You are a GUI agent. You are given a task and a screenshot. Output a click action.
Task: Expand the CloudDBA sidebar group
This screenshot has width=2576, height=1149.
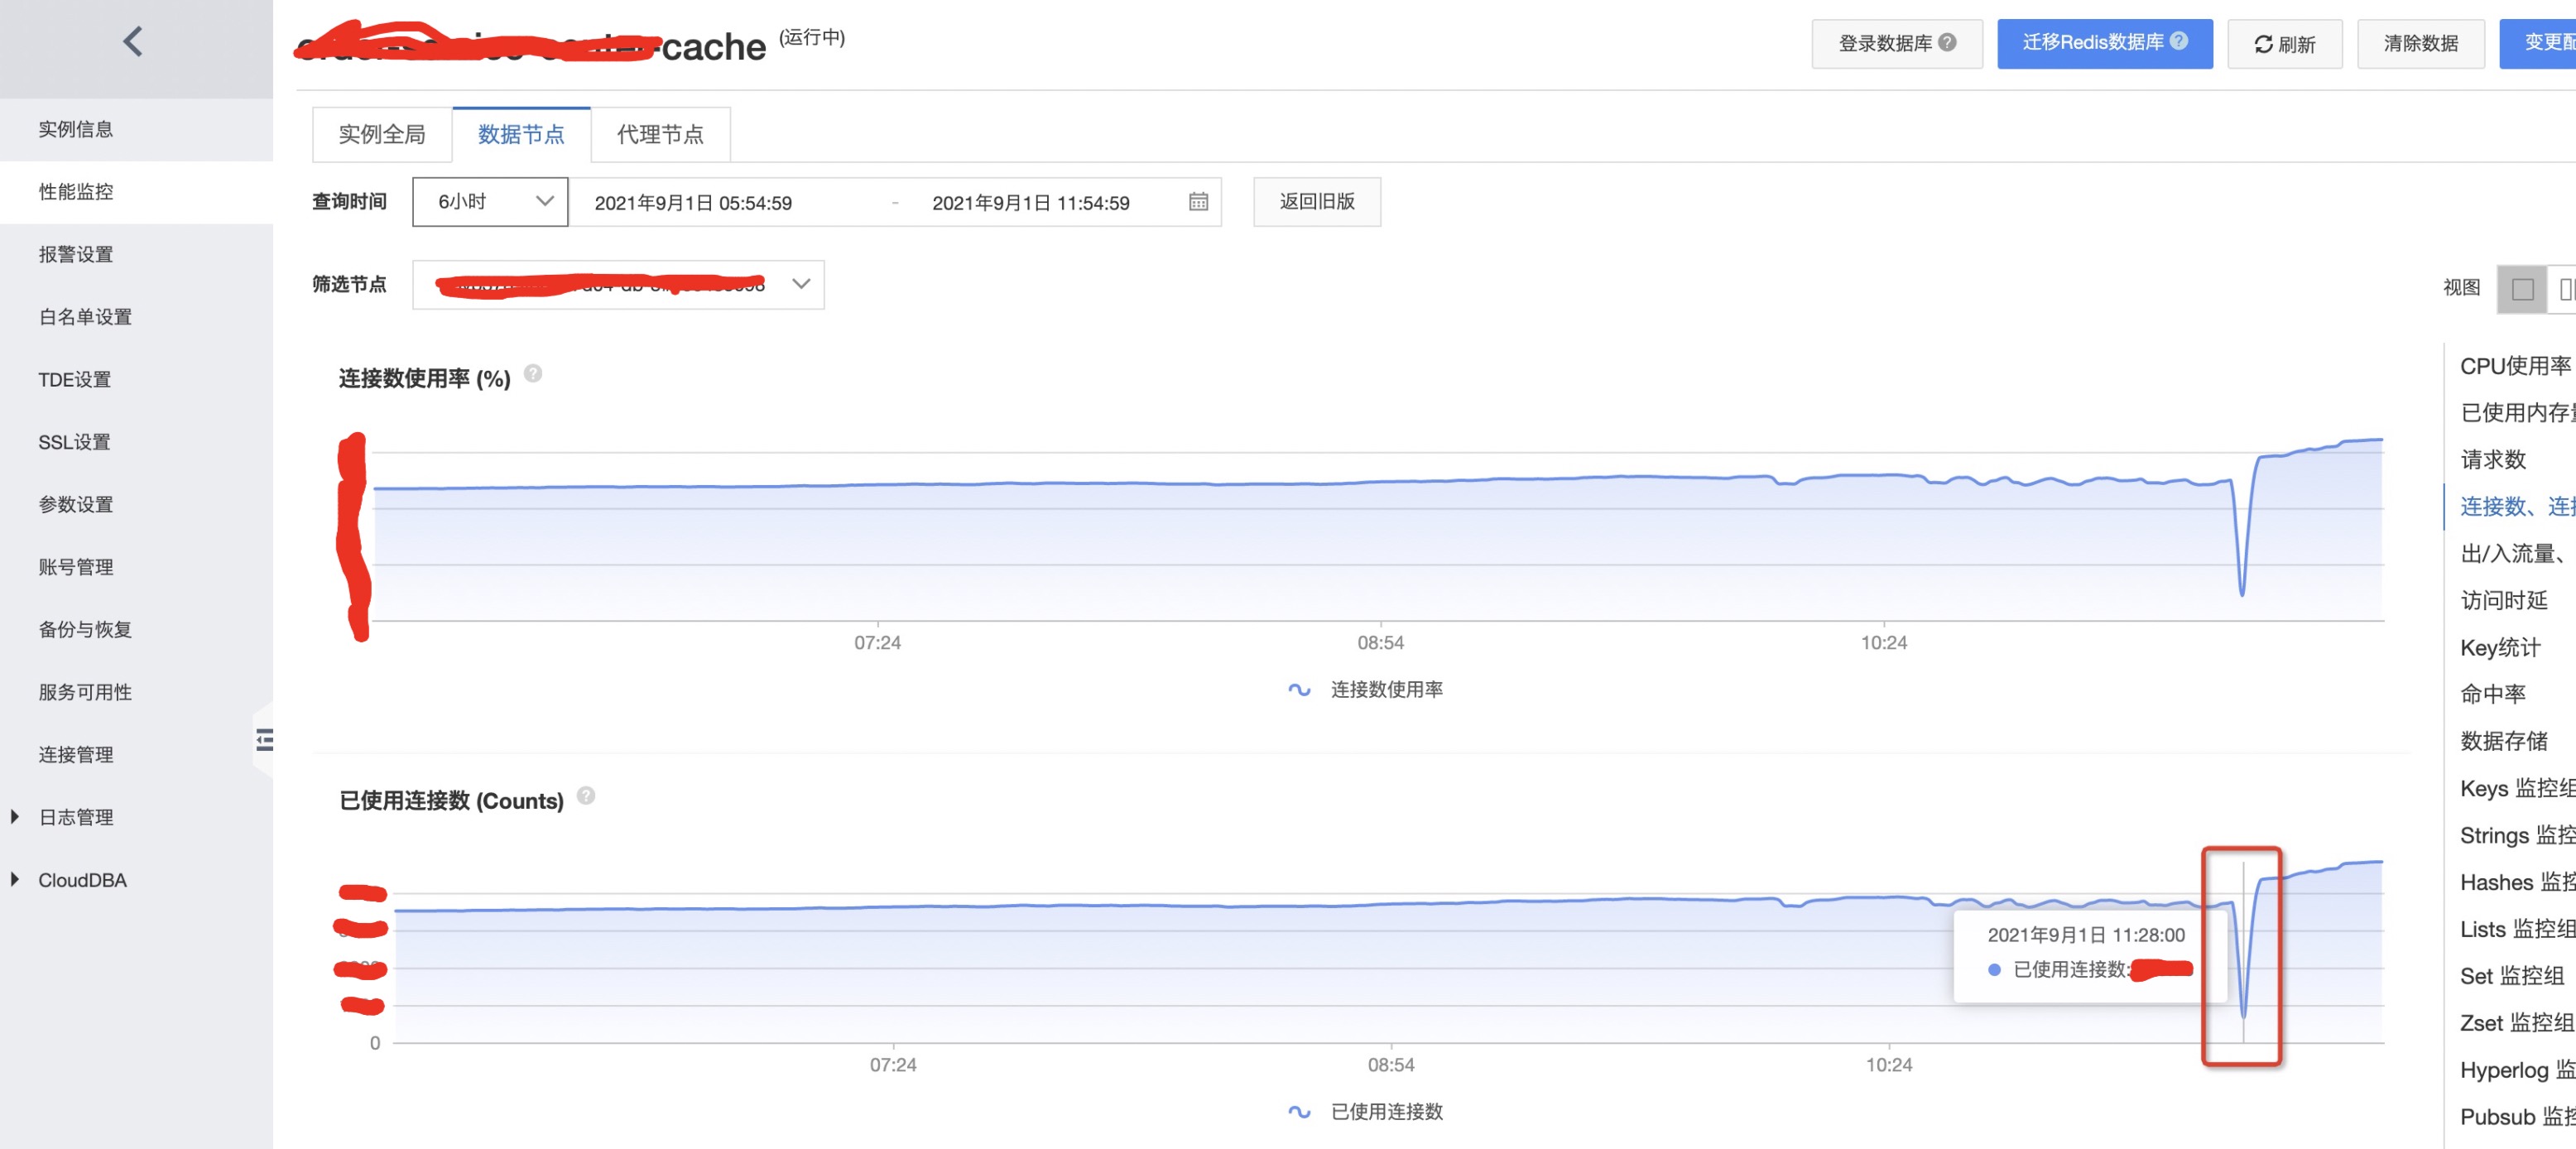(x=15, y=880)
